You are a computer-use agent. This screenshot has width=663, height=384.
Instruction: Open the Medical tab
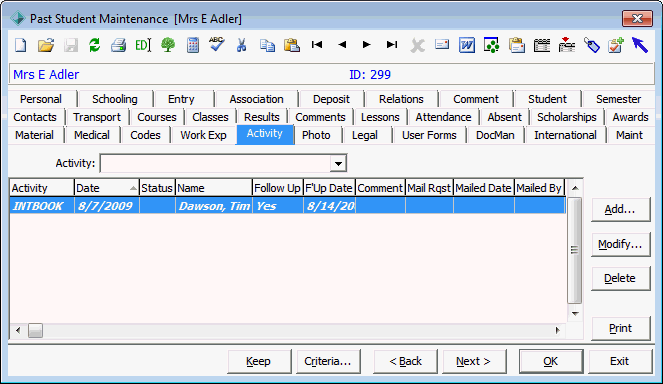pyautogui.click(x=92, y=135)
